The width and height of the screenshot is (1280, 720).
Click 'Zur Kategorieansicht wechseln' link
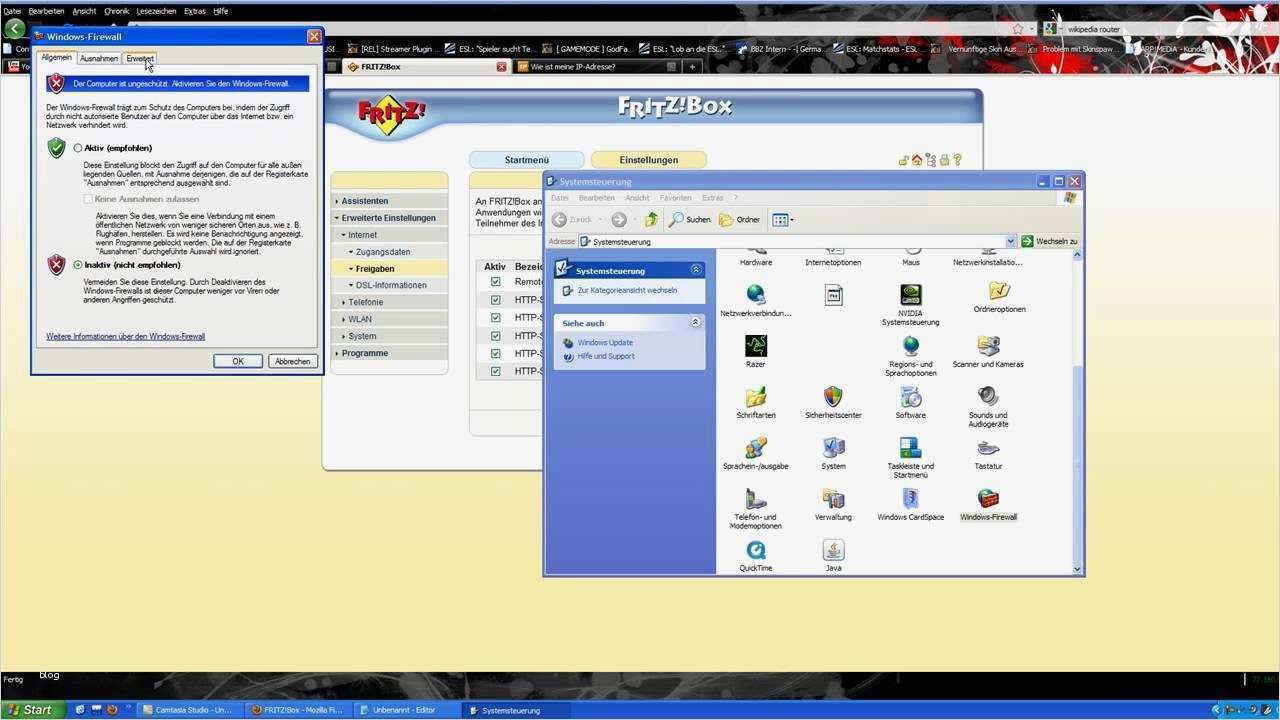tap(627, 290)
